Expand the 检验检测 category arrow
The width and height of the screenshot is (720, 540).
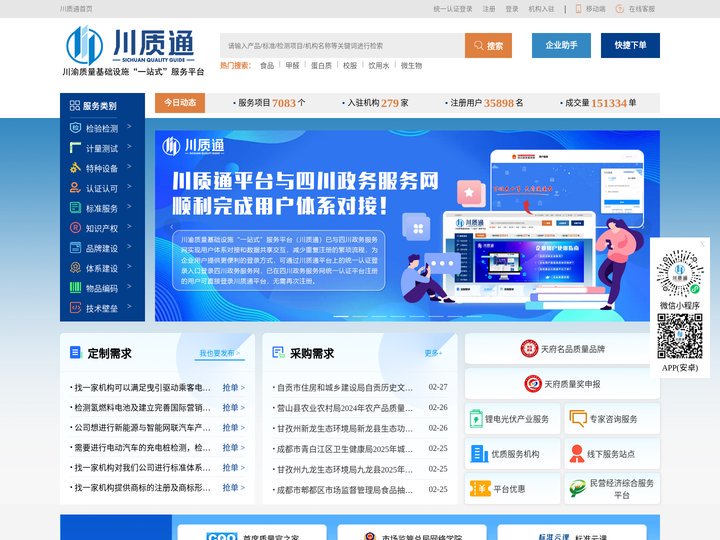point(129,126)
